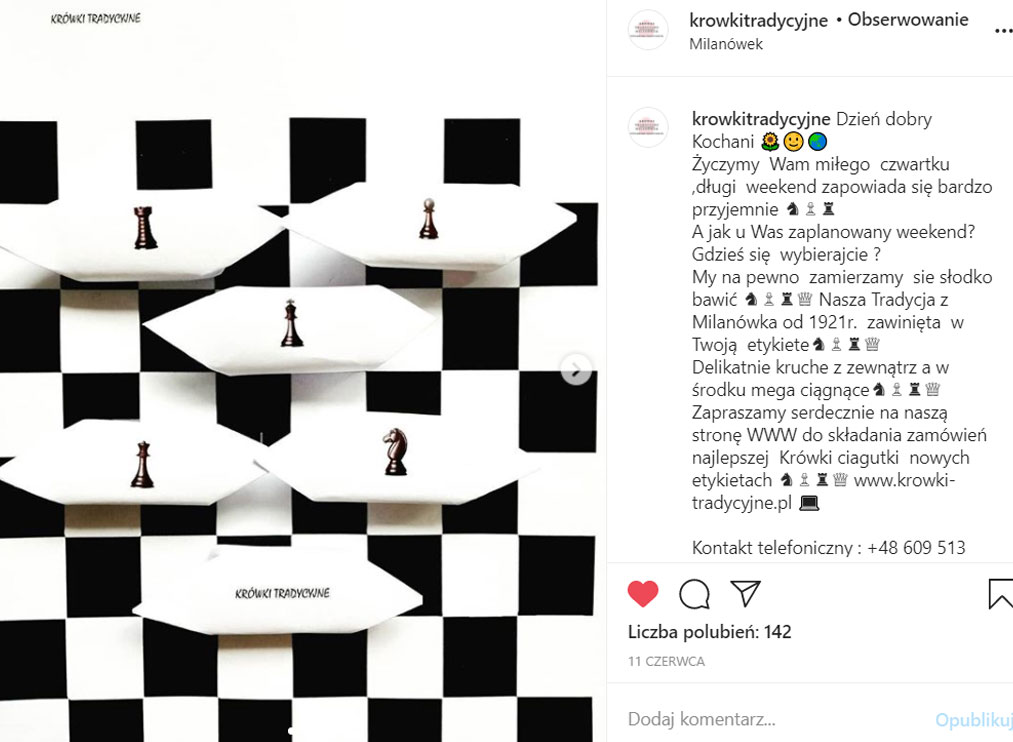Submit comment with the Opublikuj button
Screen dimensions: 1013x742
[x=974, y=719]
